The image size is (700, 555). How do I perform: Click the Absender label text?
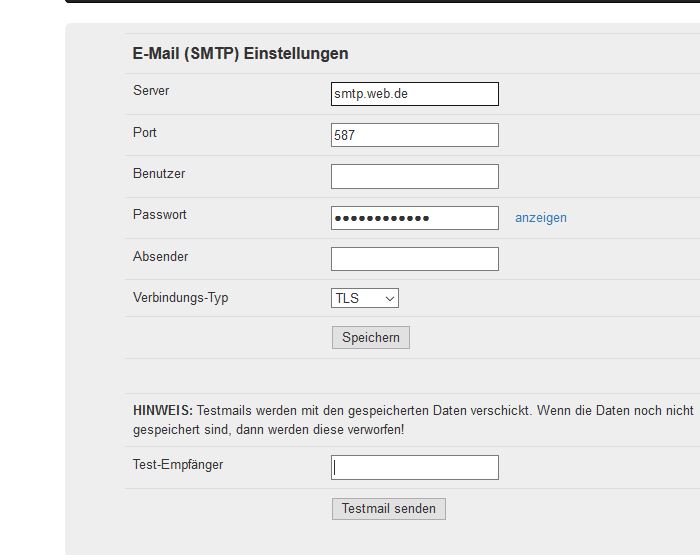160,257
